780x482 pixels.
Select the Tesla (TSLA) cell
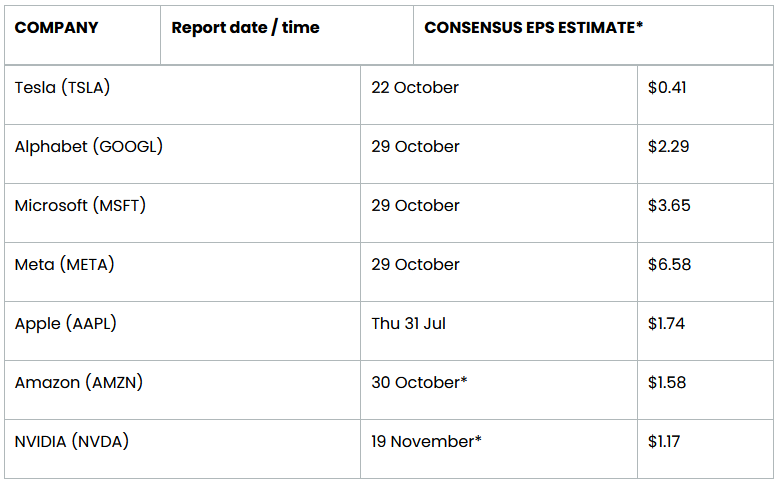tap(62, 88)
